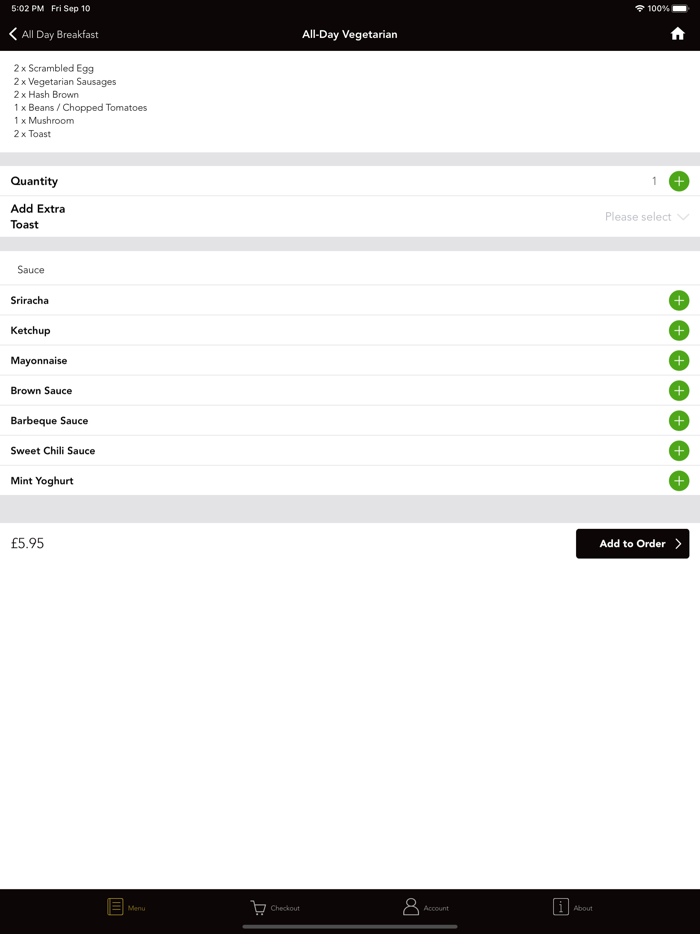
Task: Switch to the Menu tab
Action: click(x=126, y=907)
